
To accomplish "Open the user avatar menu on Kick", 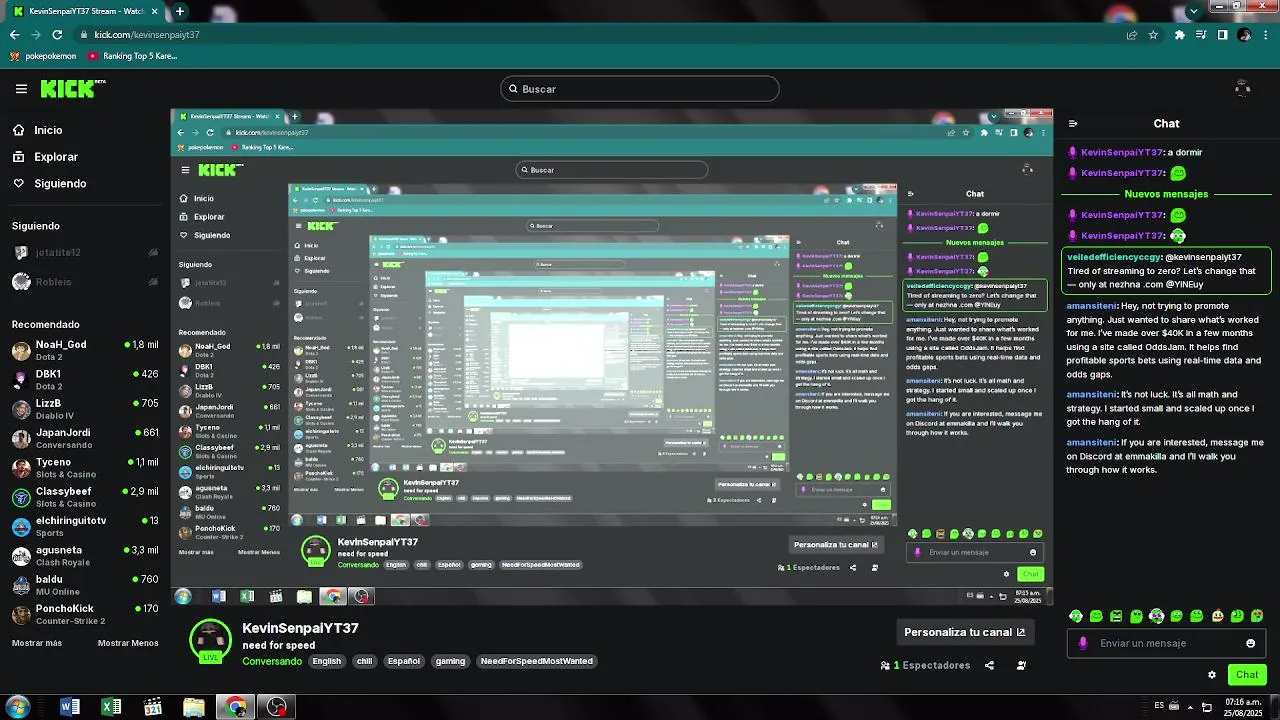I will pyautogui.click(x=1242, y=89).
